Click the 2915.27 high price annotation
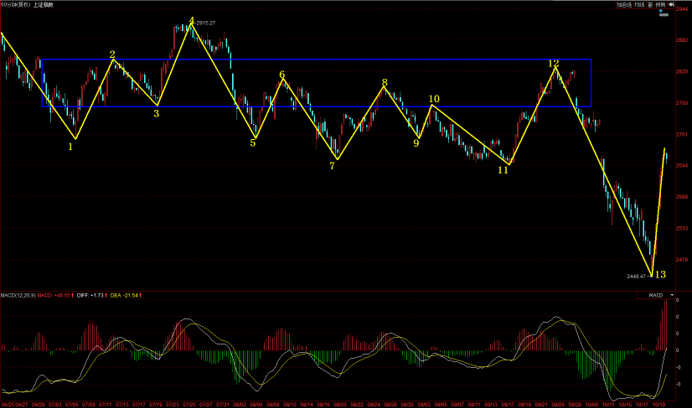This screenshot has width=692, height=408. [x=207, y=22]
